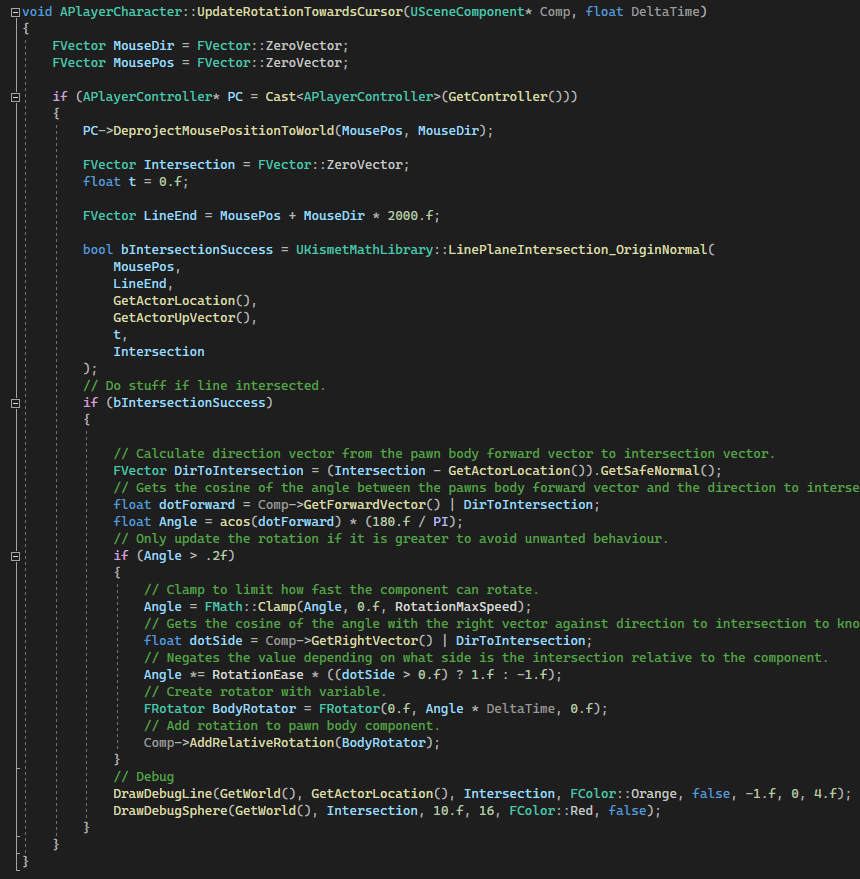Image resolution: width=860 pixels, height=879 pixels.
Task: Collapse the bIntersectionSuccess if-block
Action: pos(14,403)
